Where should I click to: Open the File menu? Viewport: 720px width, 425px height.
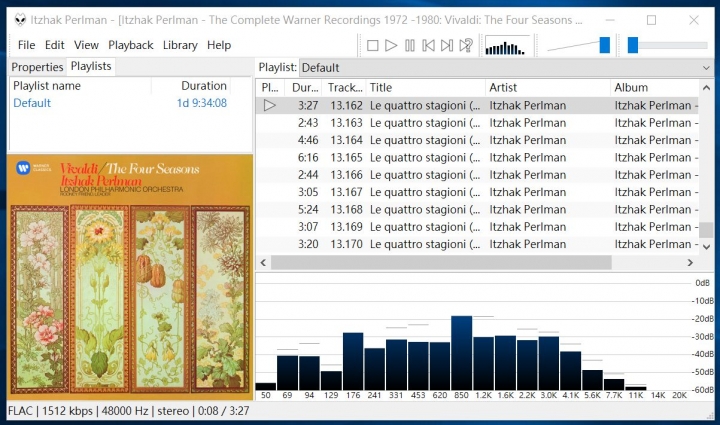click(26, 45)
